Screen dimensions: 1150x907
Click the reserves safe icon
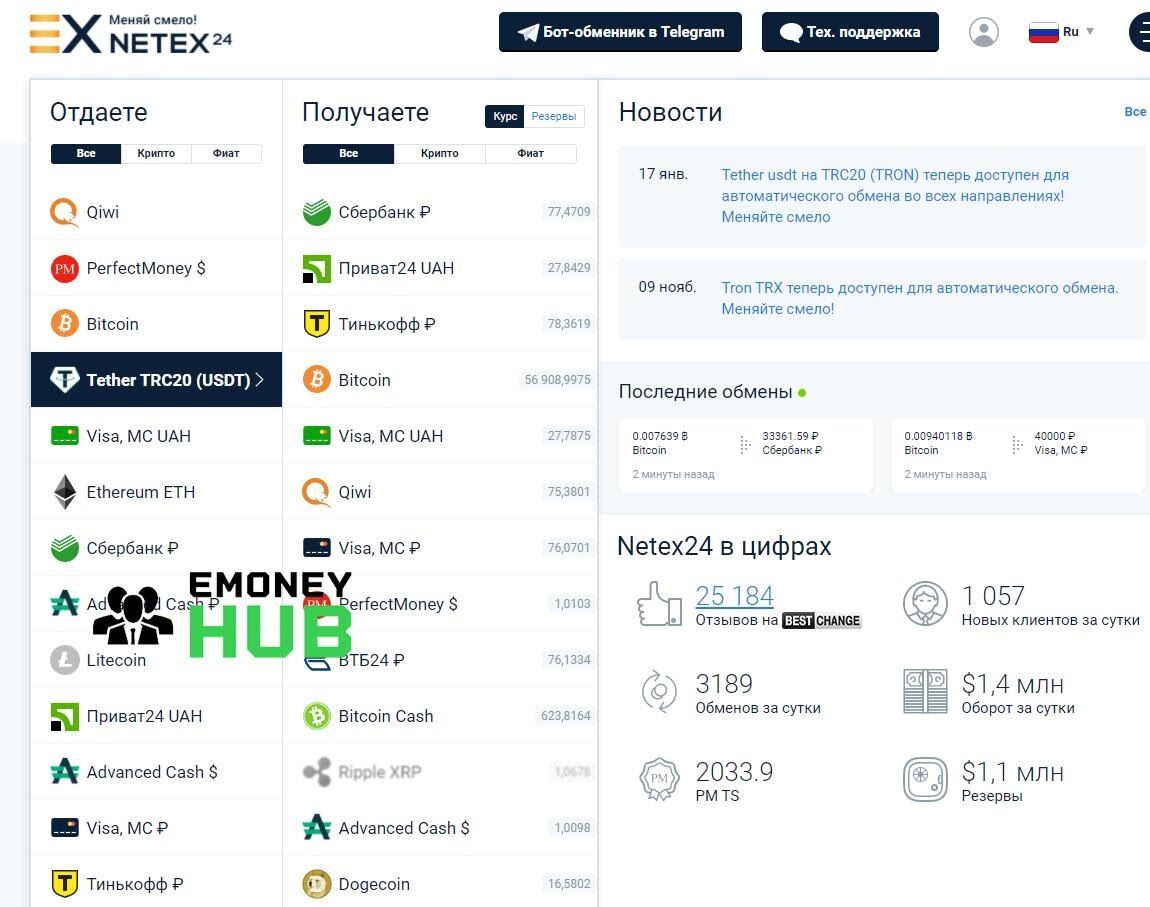click(x=926, y=779)
